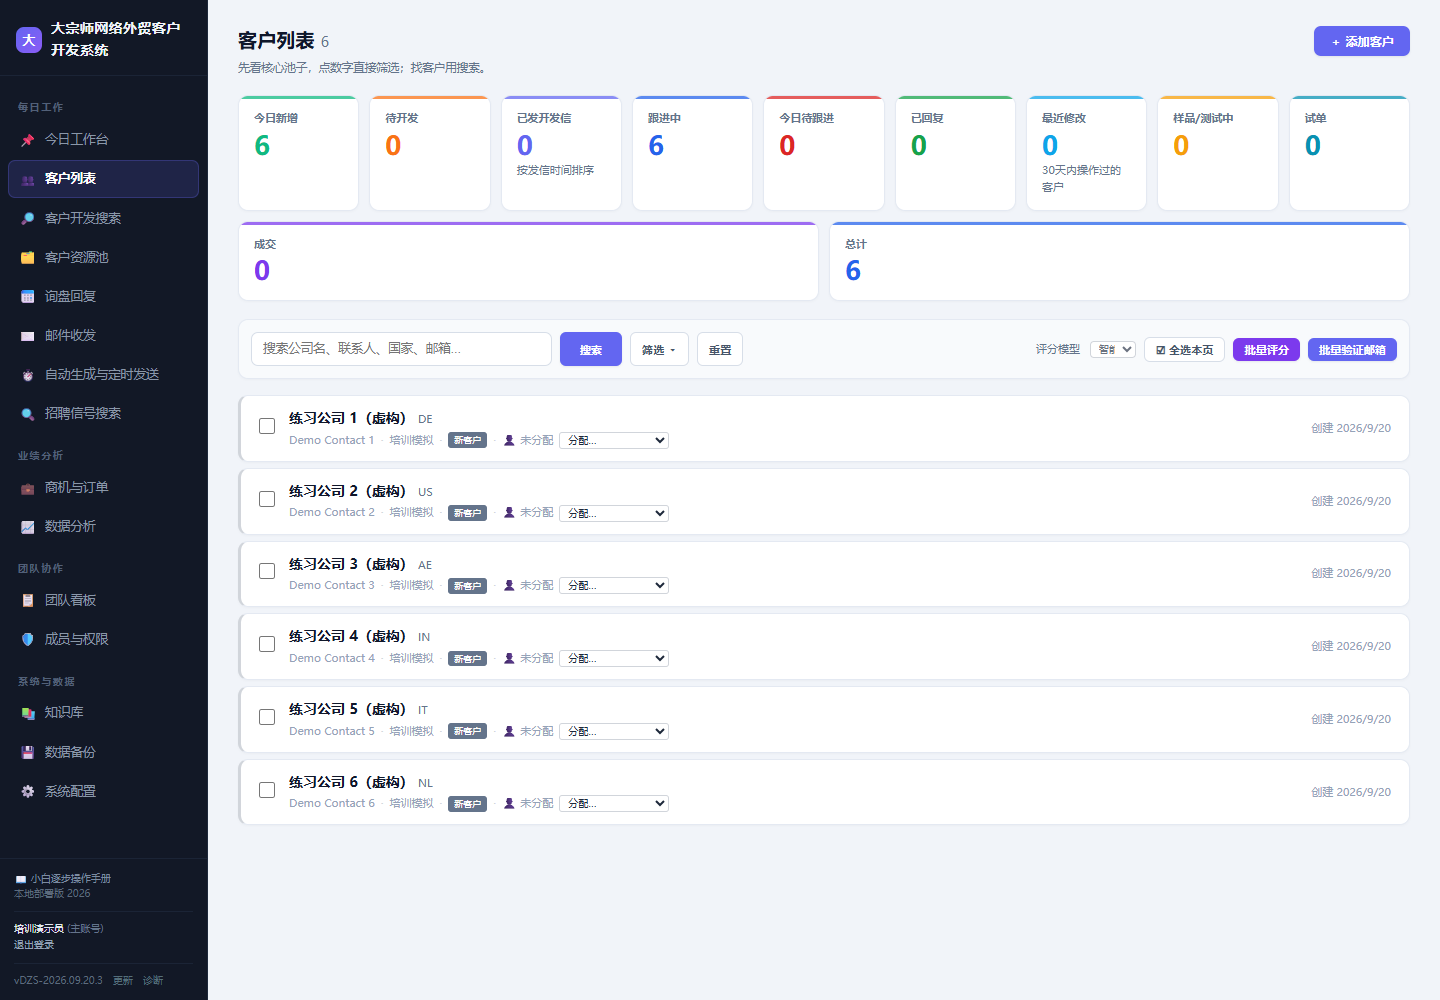
Task: Open the 分配 dropdown for 练习公司 4
Action: 614,658
